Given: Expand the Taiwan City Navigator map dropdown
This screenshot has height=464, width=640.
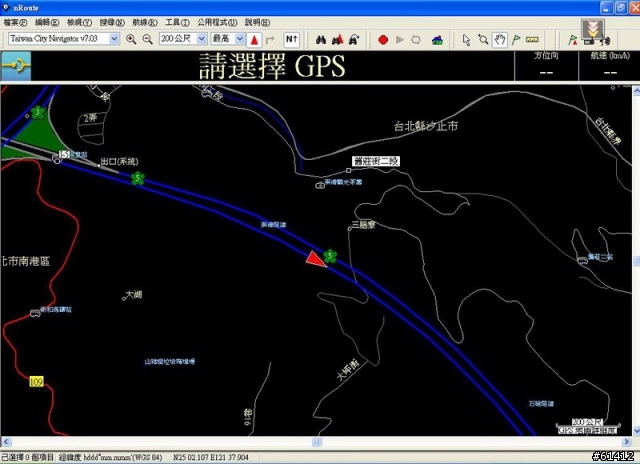Looking at the screenshot, I should [114, 39].
